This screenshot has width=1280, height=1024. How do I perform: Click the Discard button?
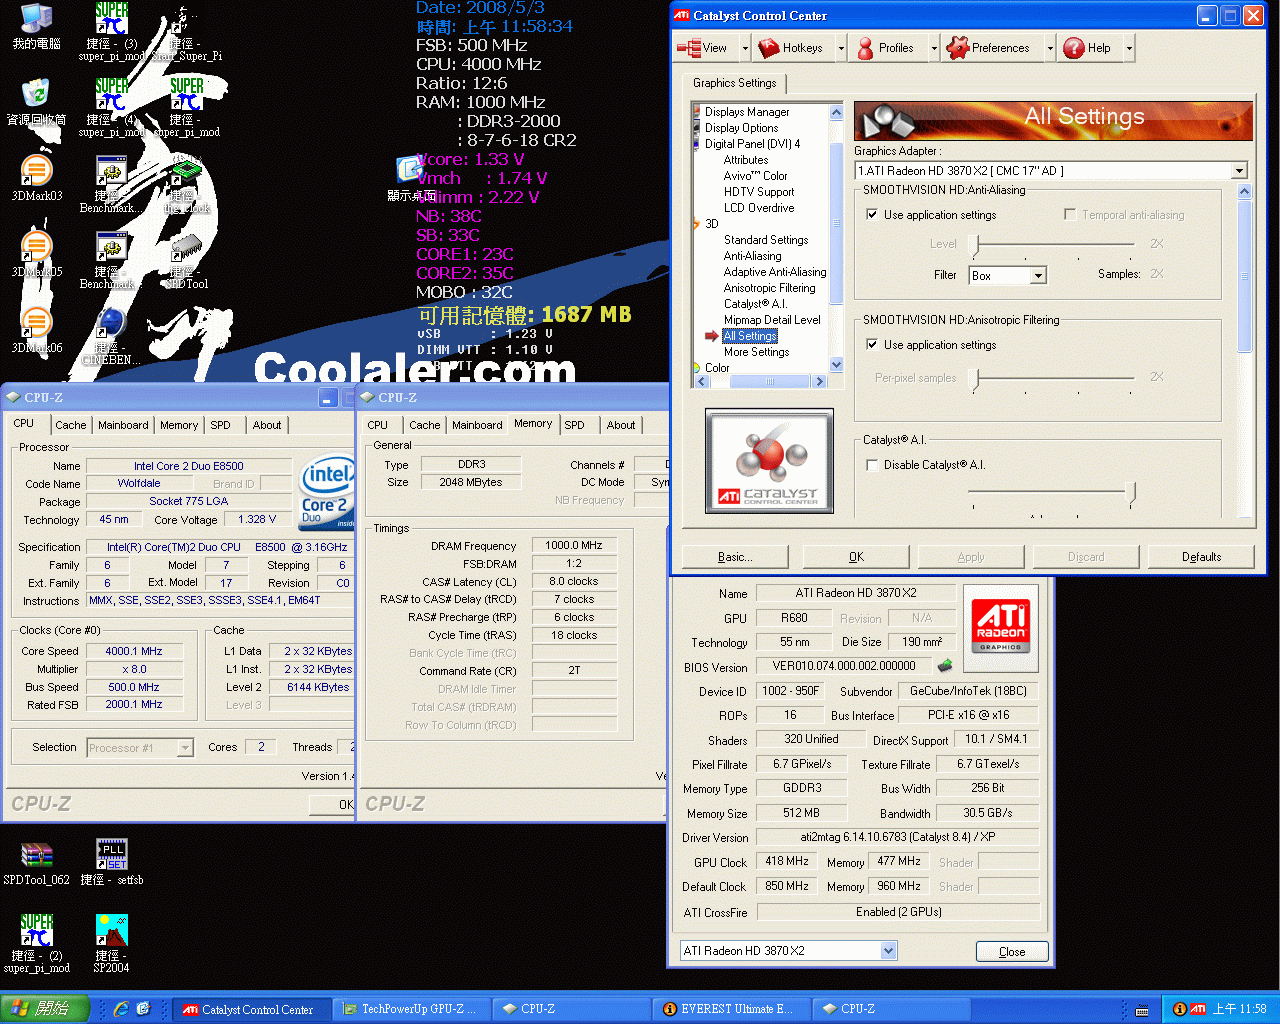[1086, 557]
